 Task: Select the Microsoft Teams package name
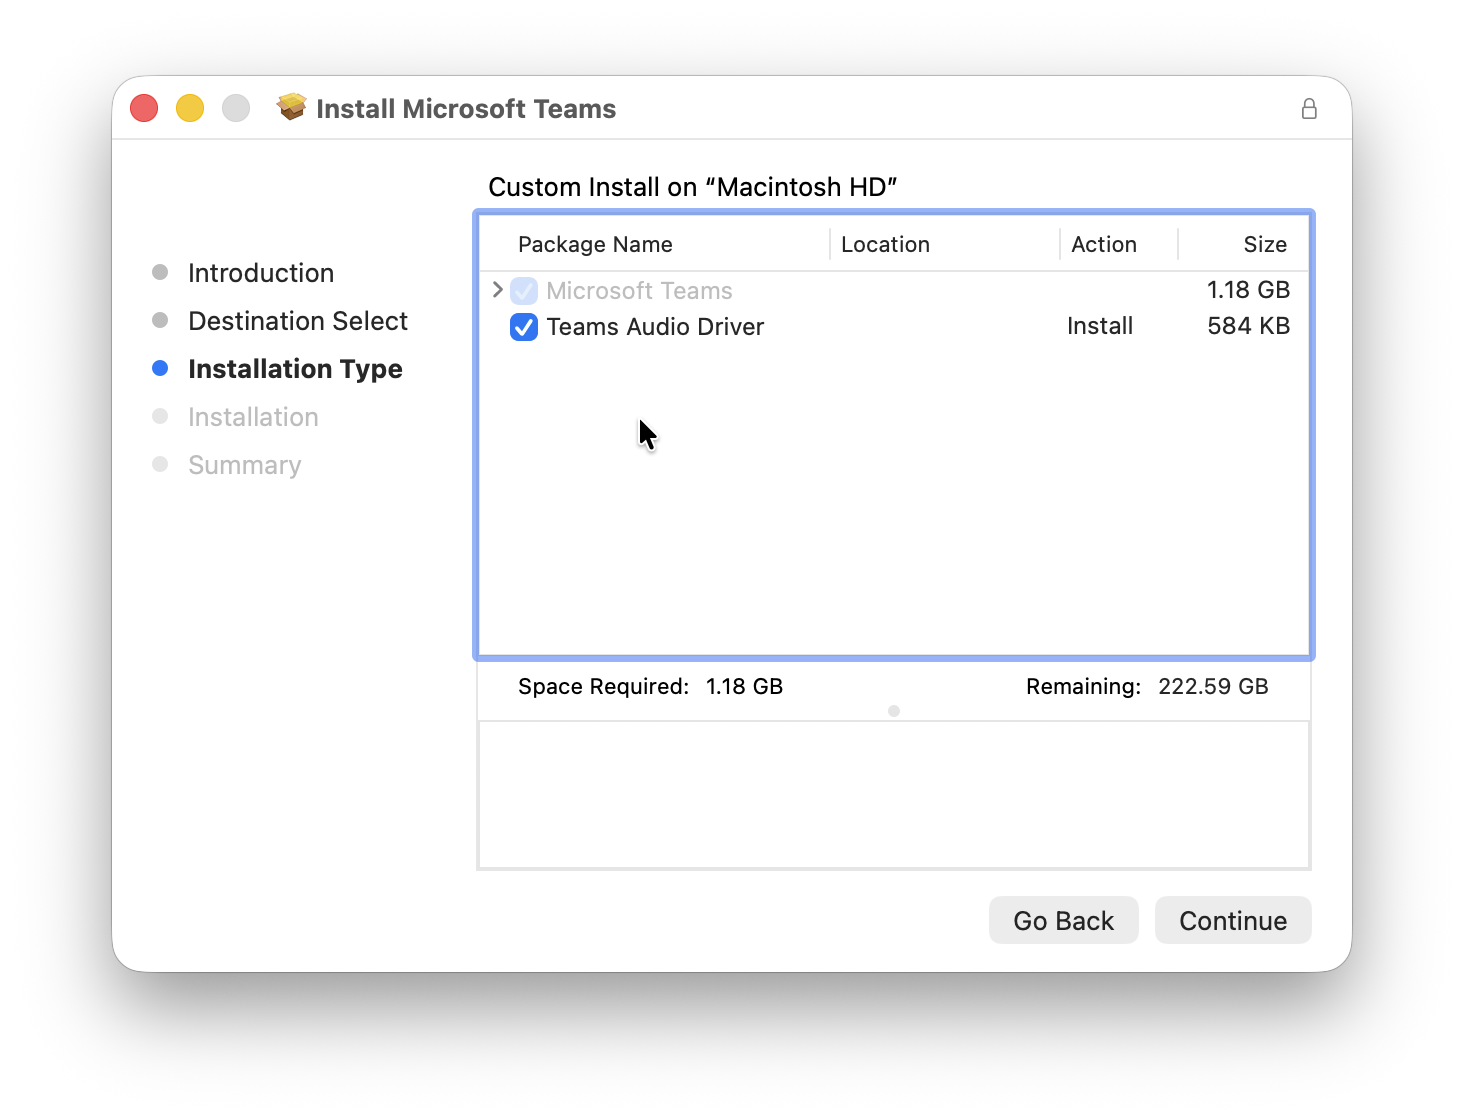tap(639, 291)
